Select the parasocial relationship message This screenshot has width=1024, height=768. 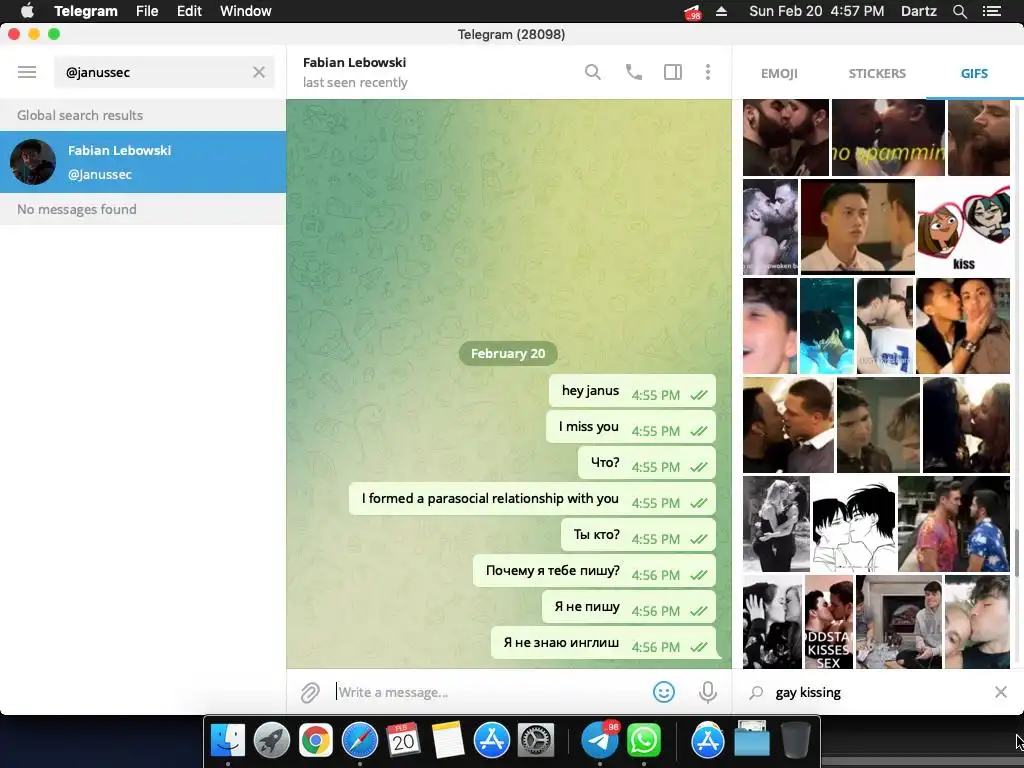pos(532,498)
